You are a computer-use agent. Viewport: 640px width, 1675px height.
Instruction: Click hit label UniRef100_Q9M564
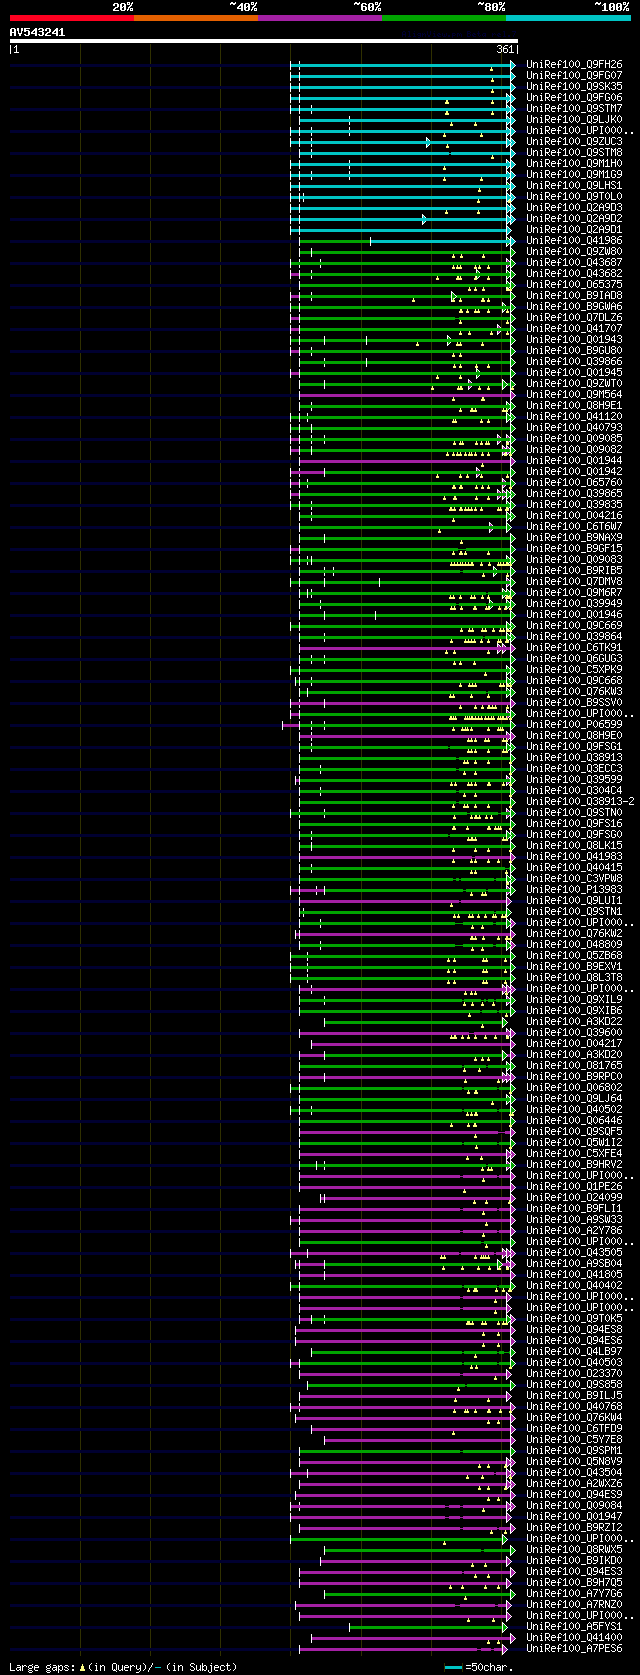pos(574,394)
